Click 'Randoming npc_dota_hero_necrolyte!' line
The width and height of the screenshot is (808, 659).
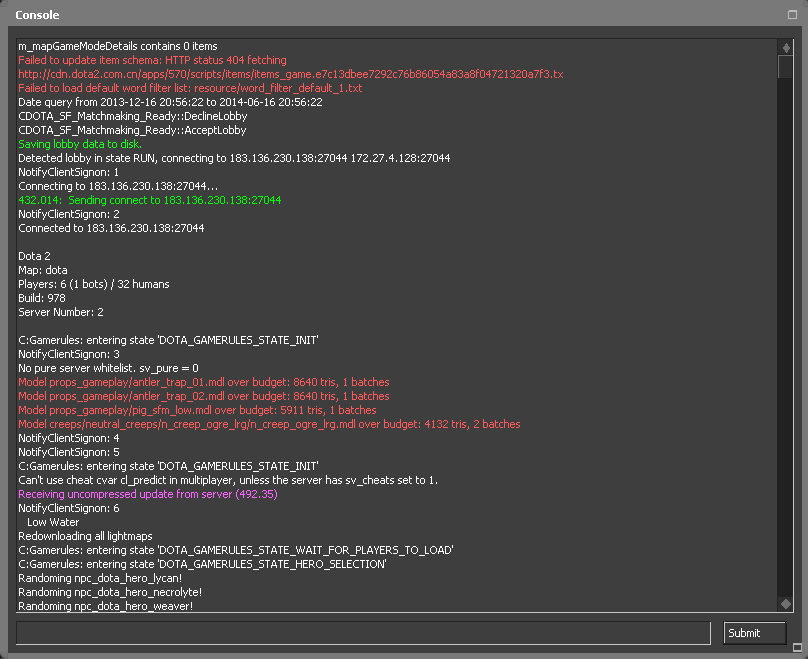pos(110,592)
